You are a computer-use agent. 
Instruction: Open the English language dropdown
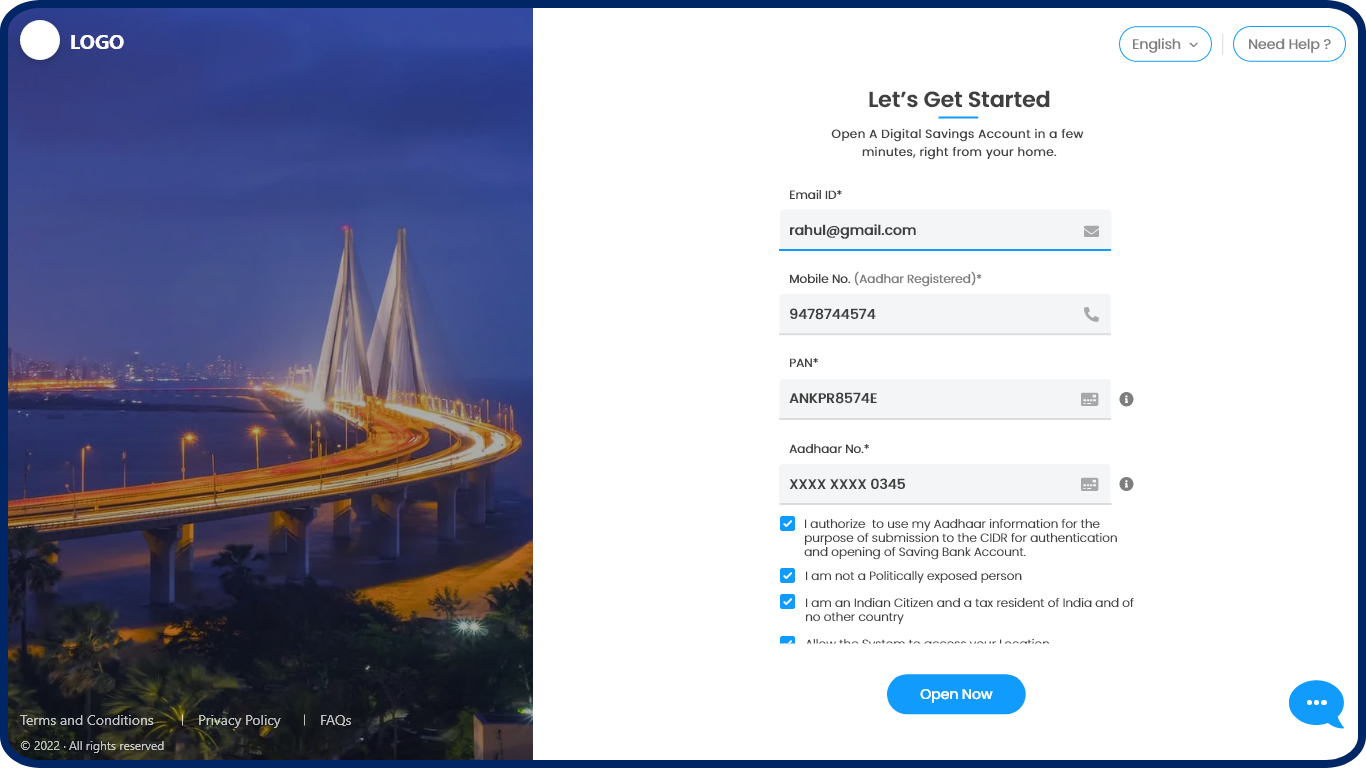click(x=1164, y=44)
